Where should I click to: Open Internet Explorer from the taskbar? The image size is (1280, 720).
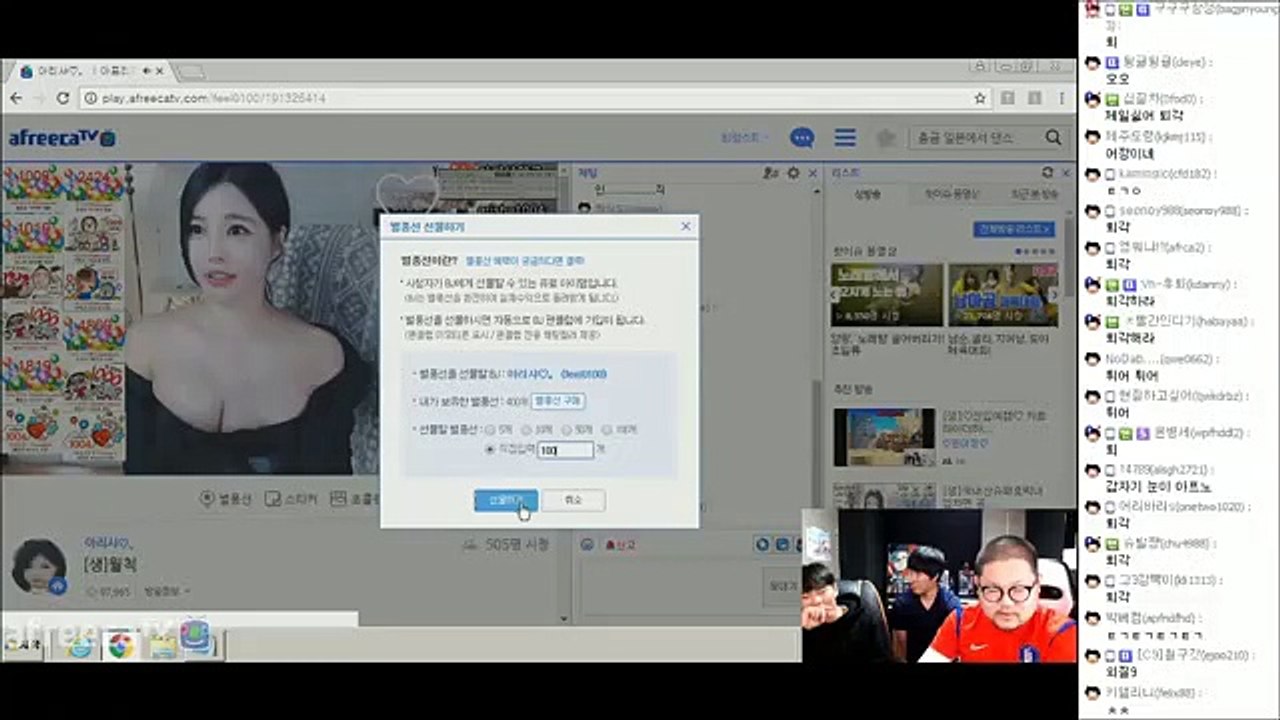(80, 646)
